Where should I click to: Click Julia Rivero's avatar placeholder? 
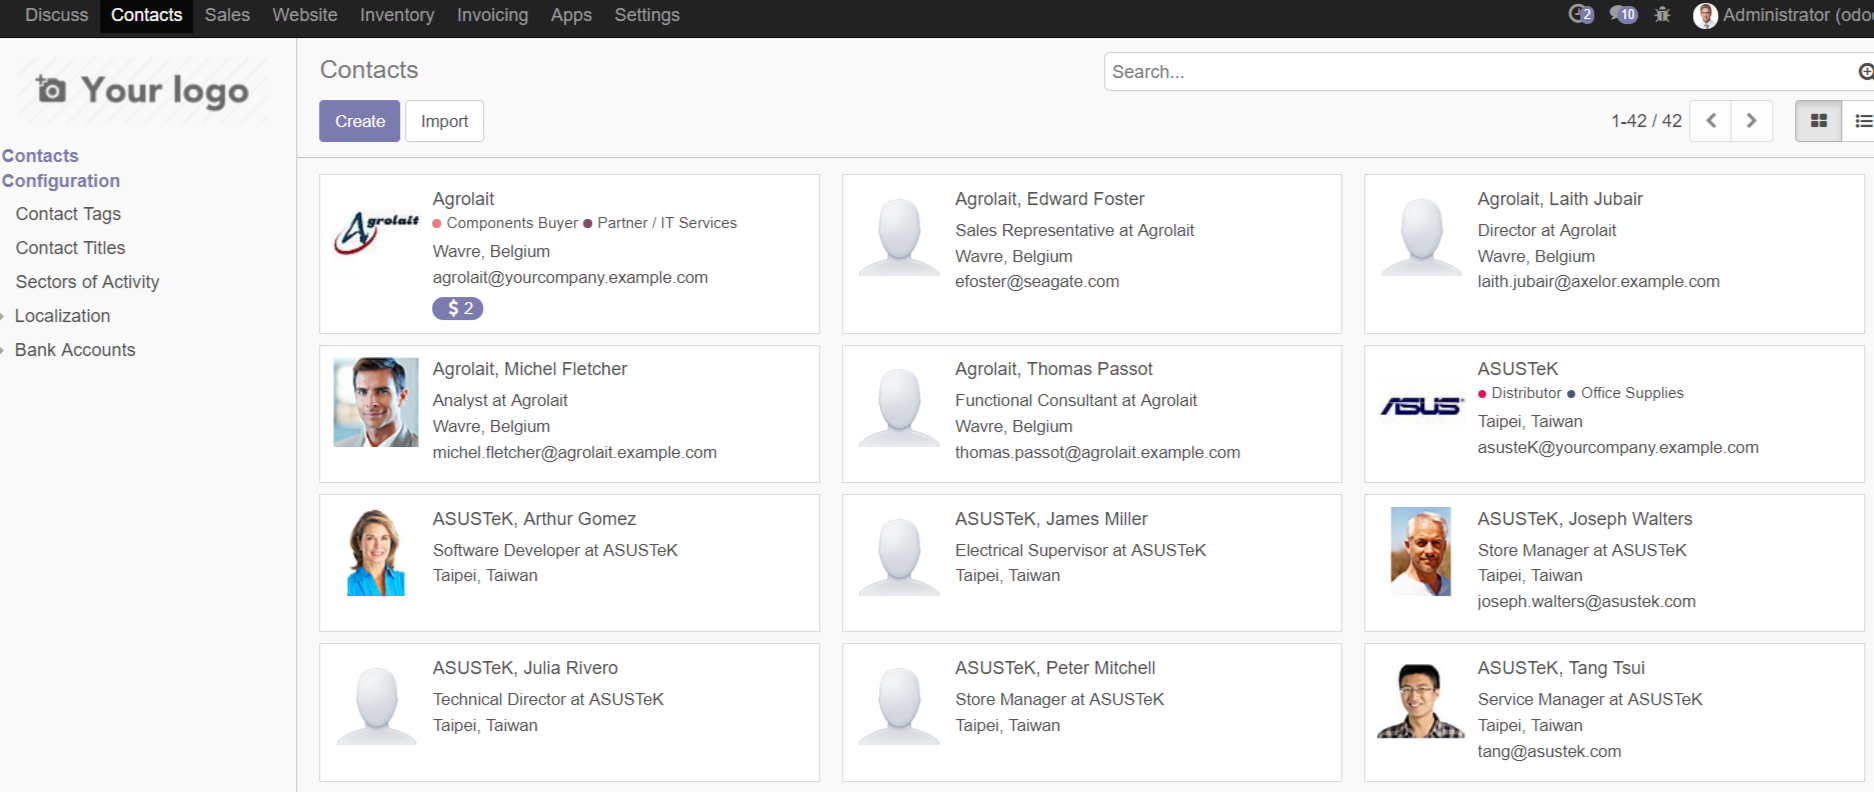(x=376, y=706)
